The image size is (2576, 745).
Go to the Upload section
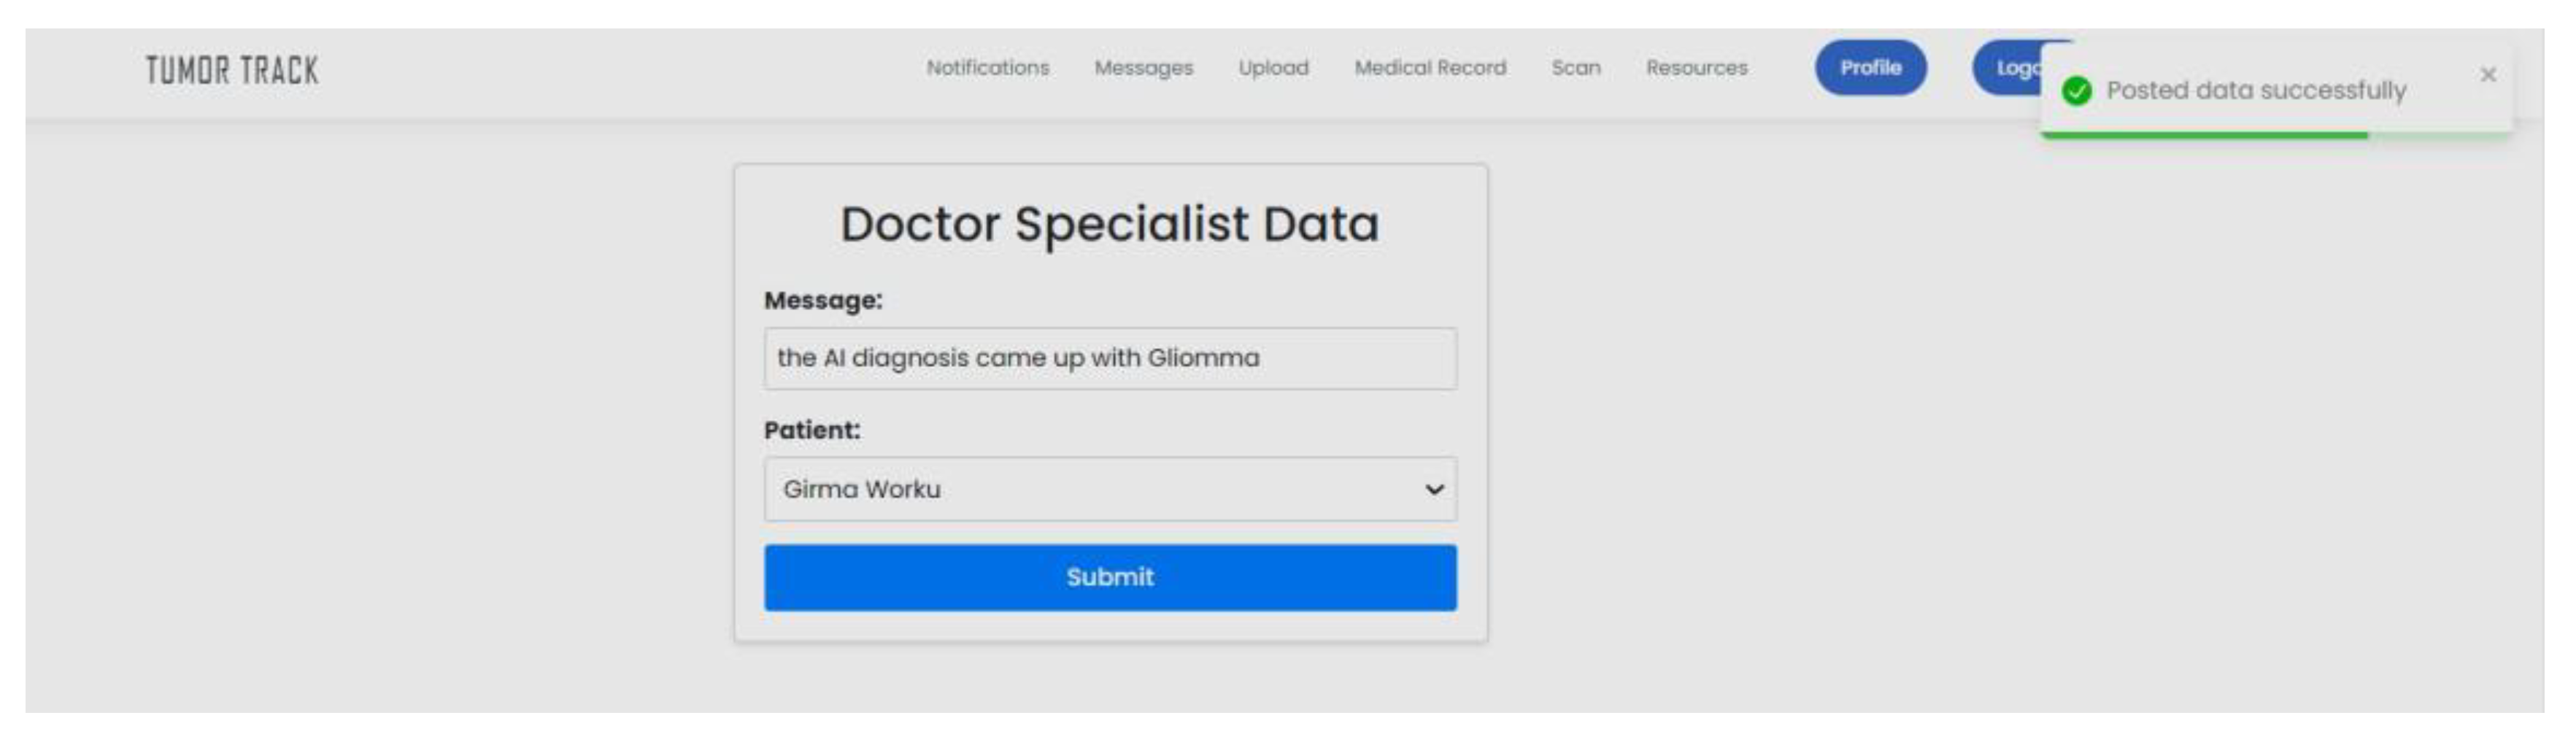[x=1274, y=68]
